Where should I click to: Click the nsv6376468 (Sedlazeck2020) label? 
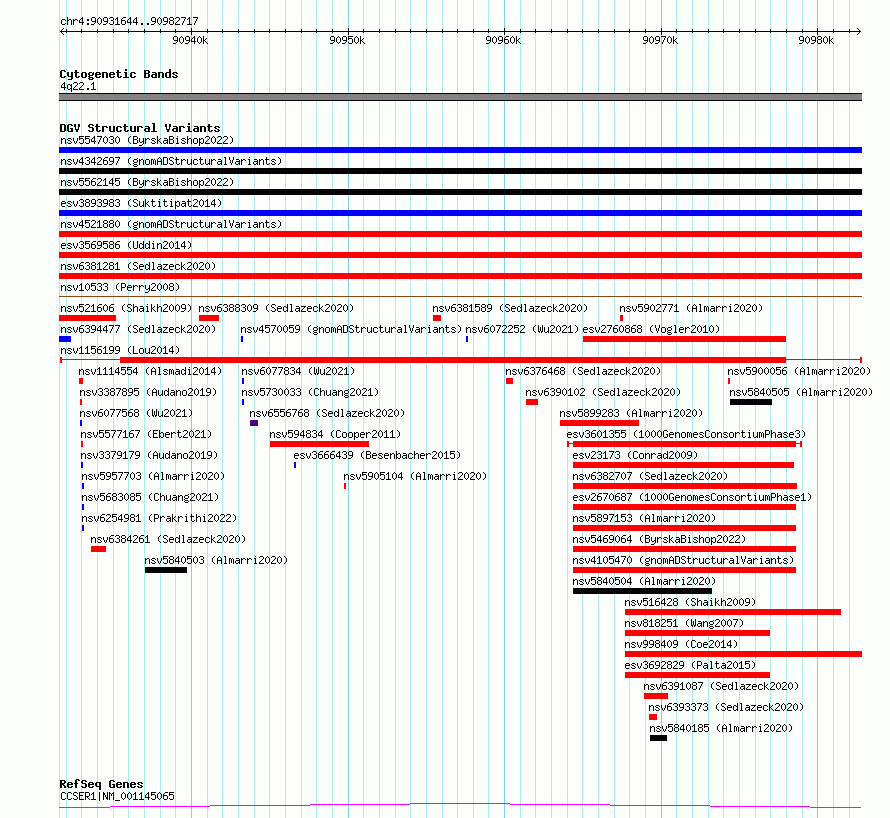pyautogui.click(x=583, y=371)
